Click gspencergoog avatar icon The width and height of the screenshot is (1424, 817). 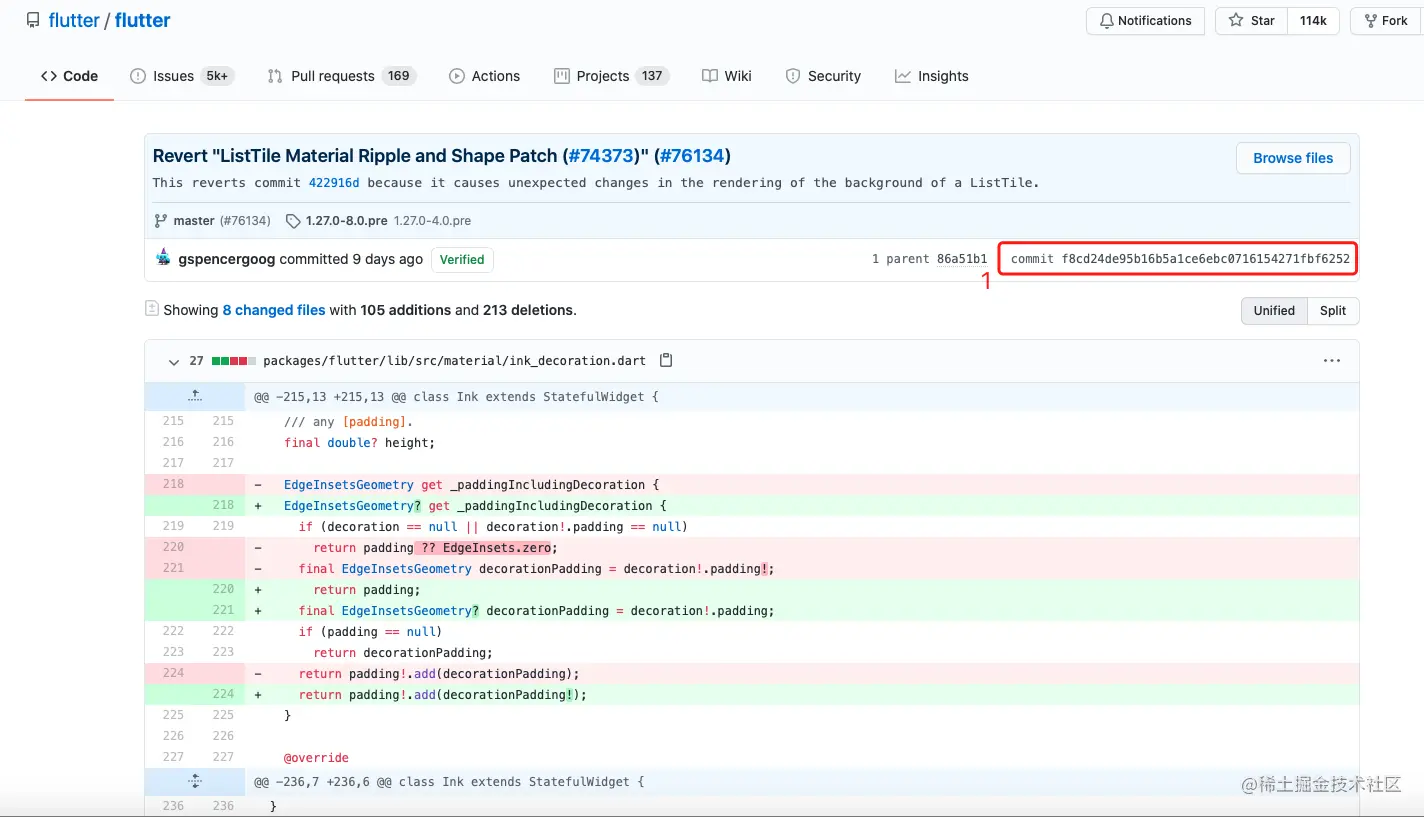163,258
